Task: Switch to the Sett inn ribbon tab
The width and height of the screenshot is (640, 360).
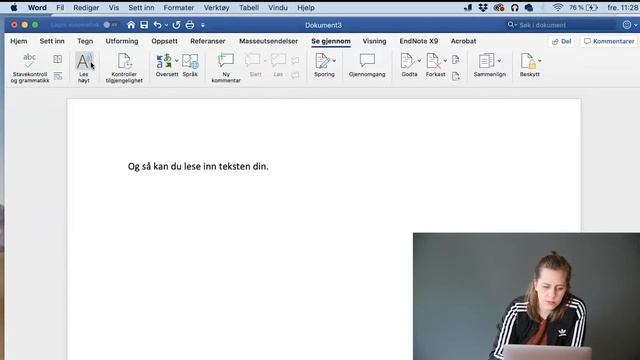Action: click(52, 41)
